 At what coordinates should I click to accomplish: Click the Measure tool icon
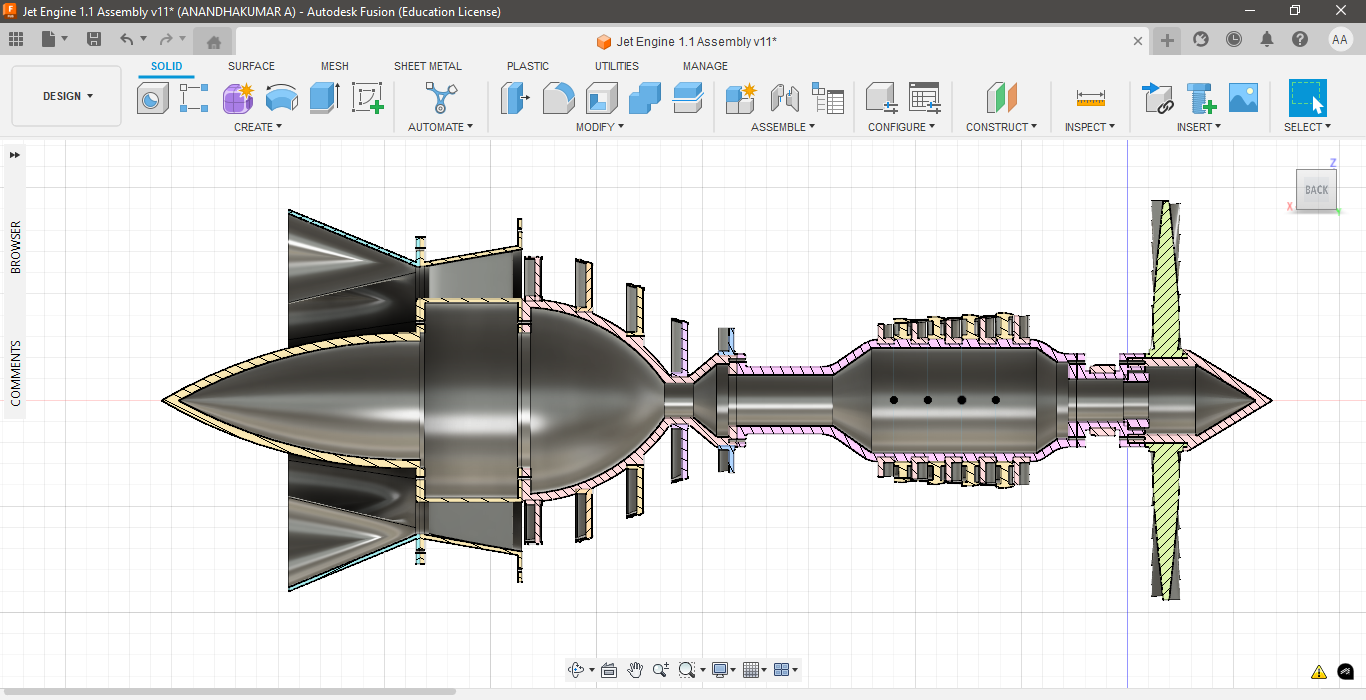[1090, 98]
